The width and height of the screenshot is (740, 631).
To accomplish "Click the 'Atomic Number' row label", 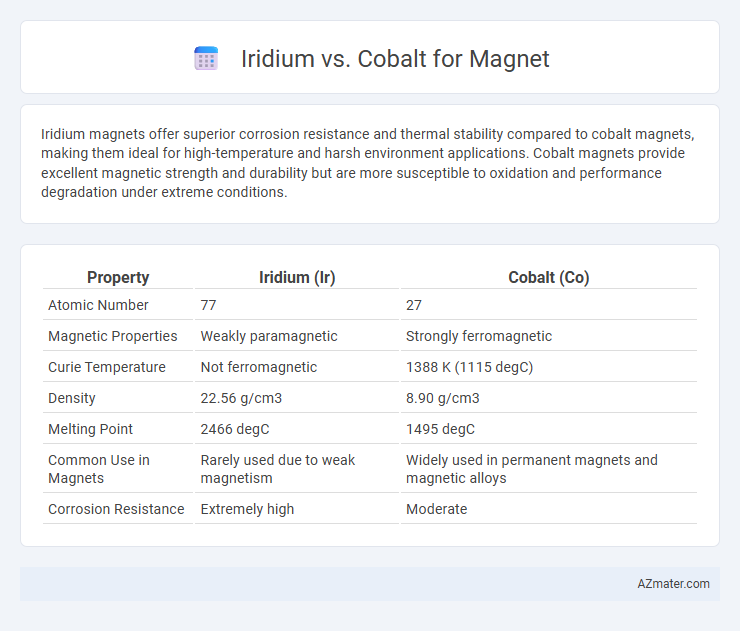I will [x=98, y=305].
